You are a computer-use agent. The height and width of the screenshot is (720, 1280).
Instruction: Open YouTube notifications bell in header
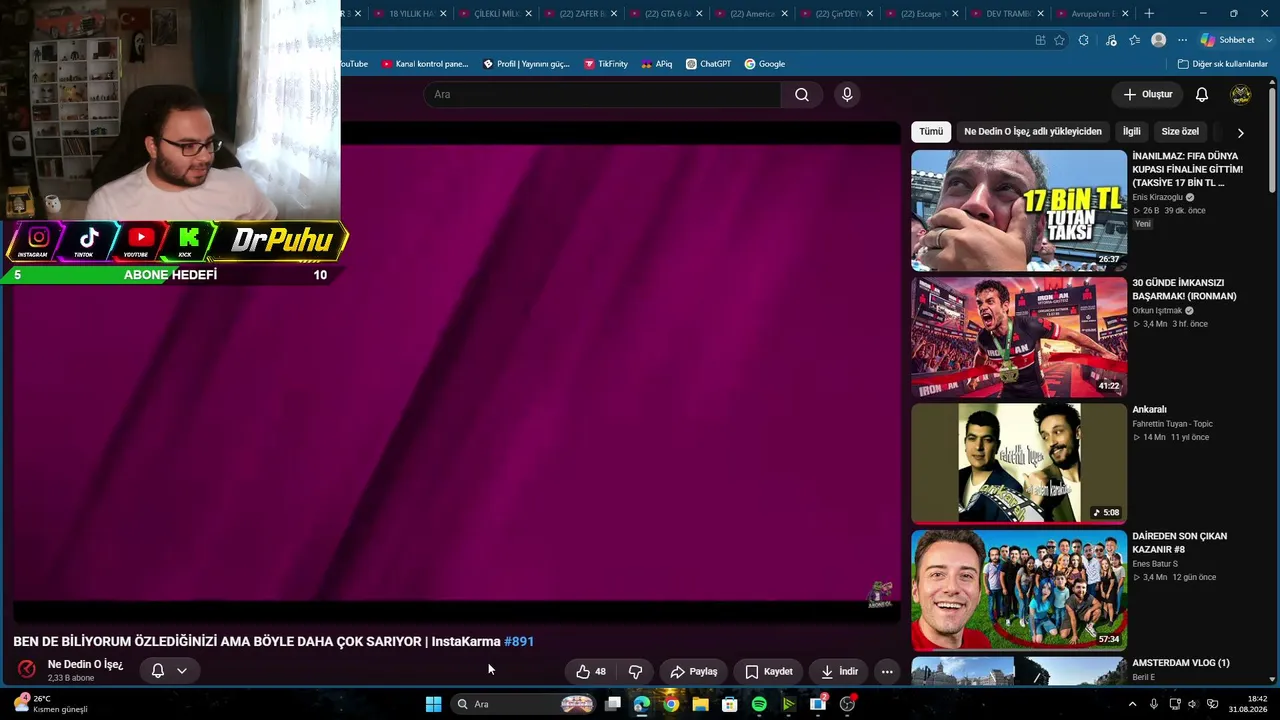point(1202,94)
